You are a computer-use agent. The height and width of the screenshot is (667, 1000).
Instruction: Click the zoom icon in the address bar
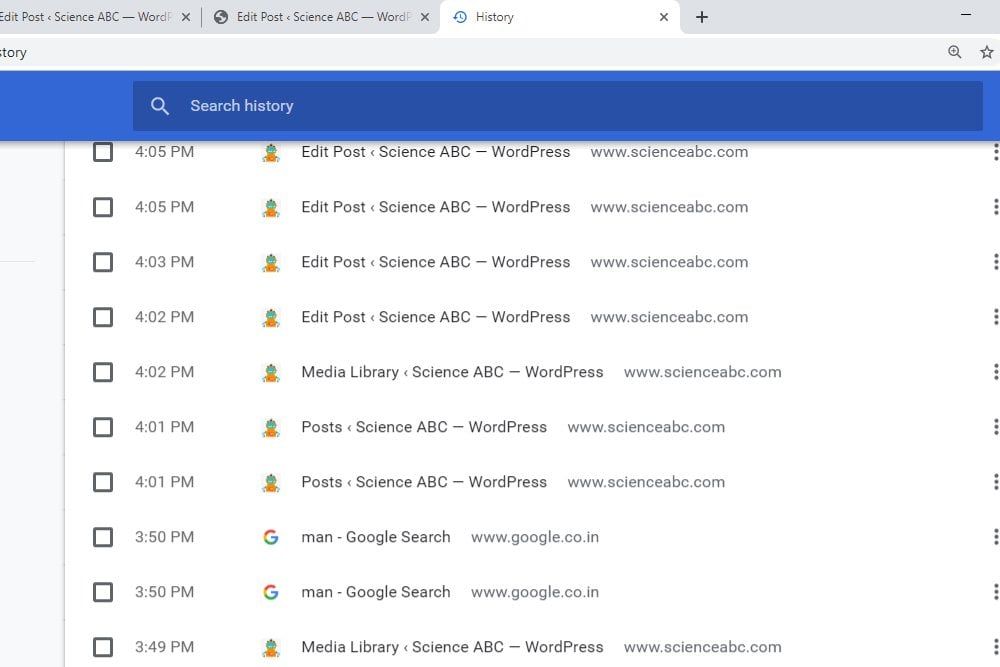955,51
